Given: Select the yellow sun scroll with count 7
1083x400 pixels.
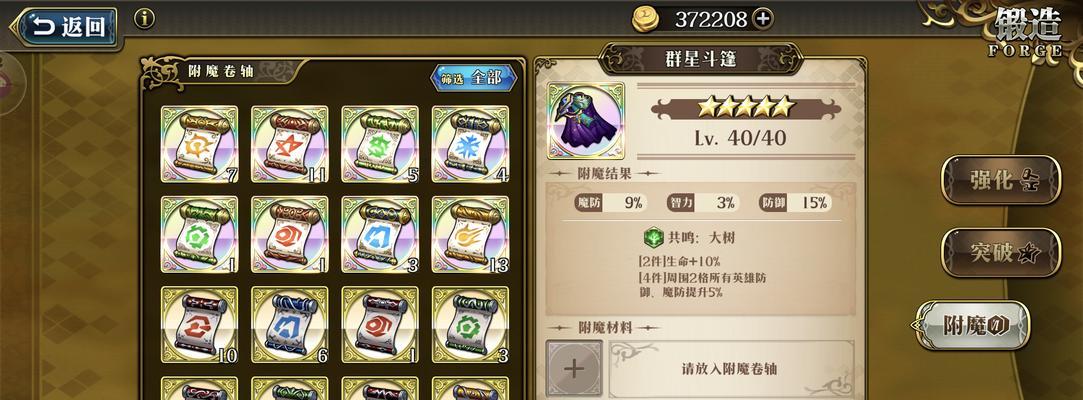Looking at the screenshot, I should point(199,144).
